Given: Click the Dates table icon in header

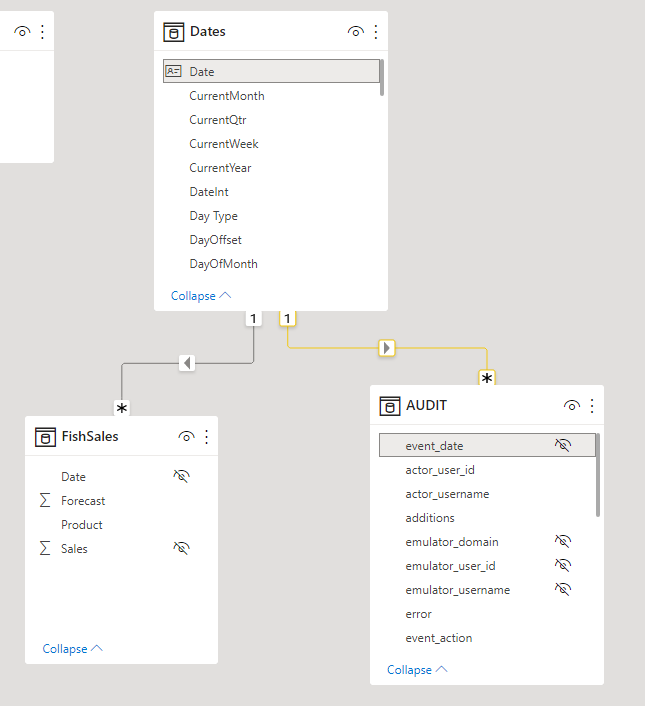Looking at the screenshot, I should click(x=173, y=32).
